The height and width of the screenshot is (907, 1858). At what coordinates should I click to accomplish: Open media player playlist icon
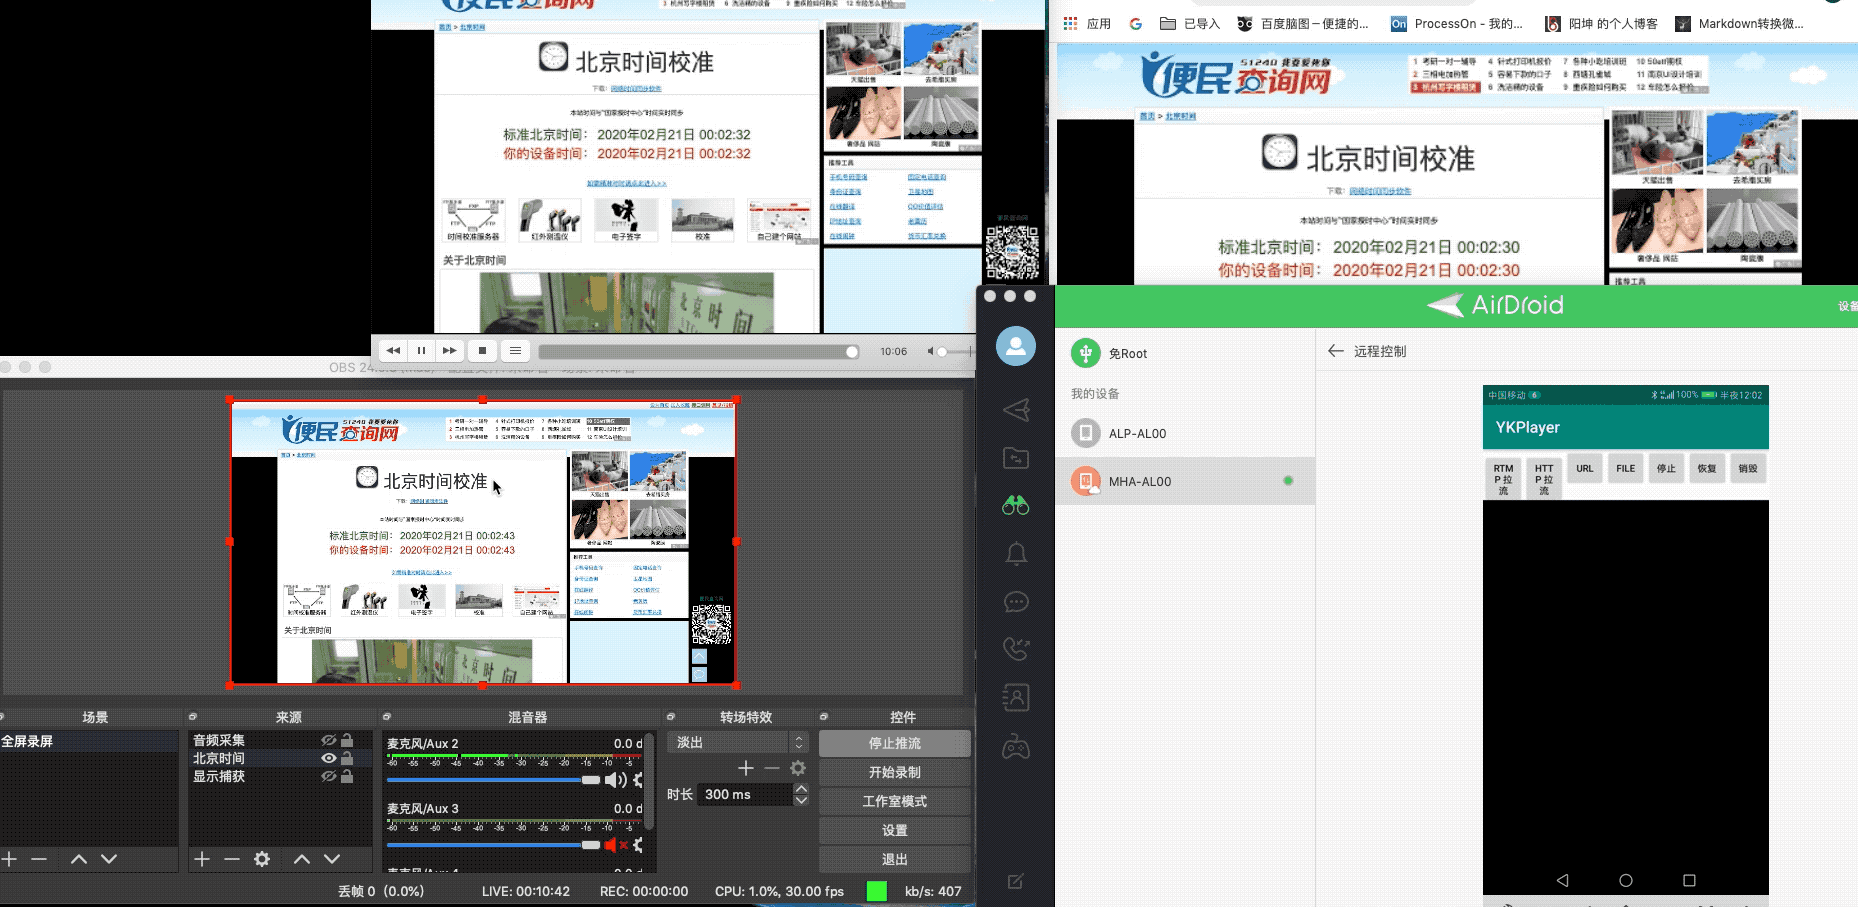[x=515, y=350]
